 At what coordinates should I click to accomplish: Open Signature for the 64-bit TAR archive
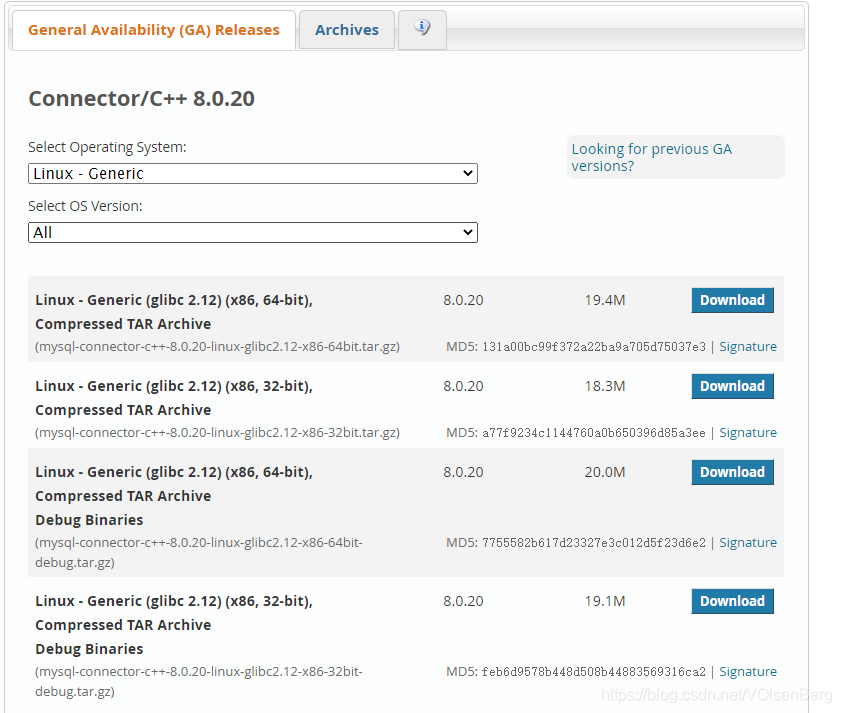click(x=748, y=346)
